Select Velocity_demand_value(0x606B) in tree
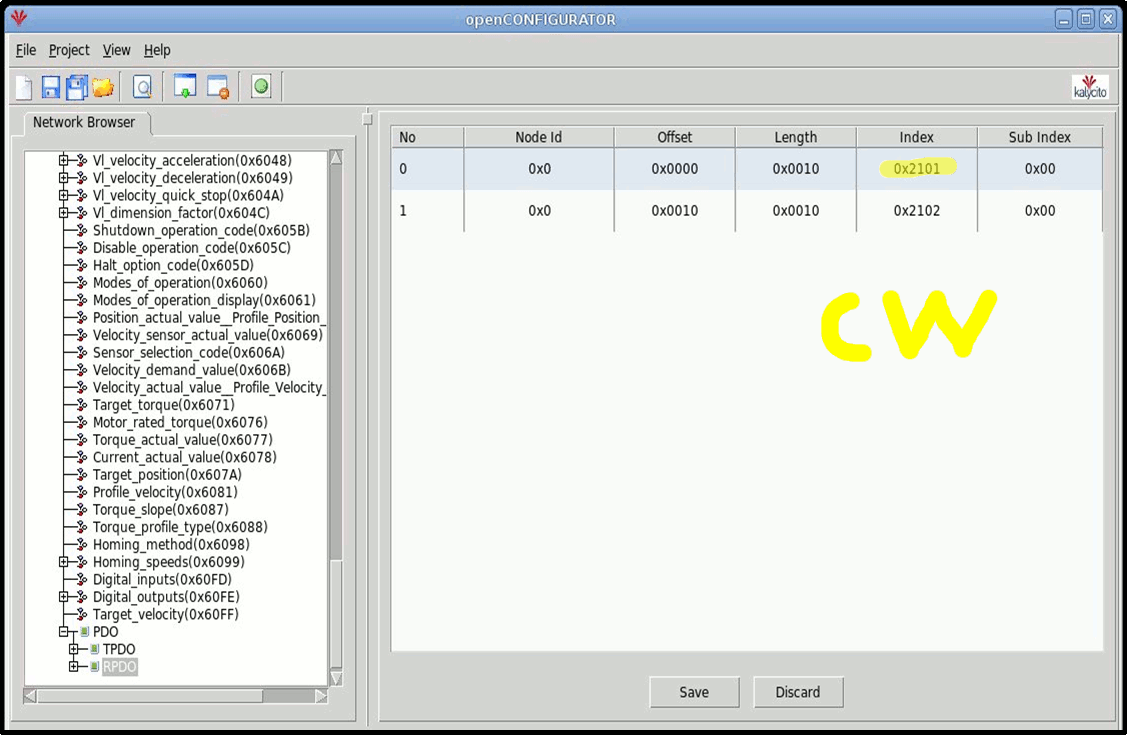 point(191,370)
